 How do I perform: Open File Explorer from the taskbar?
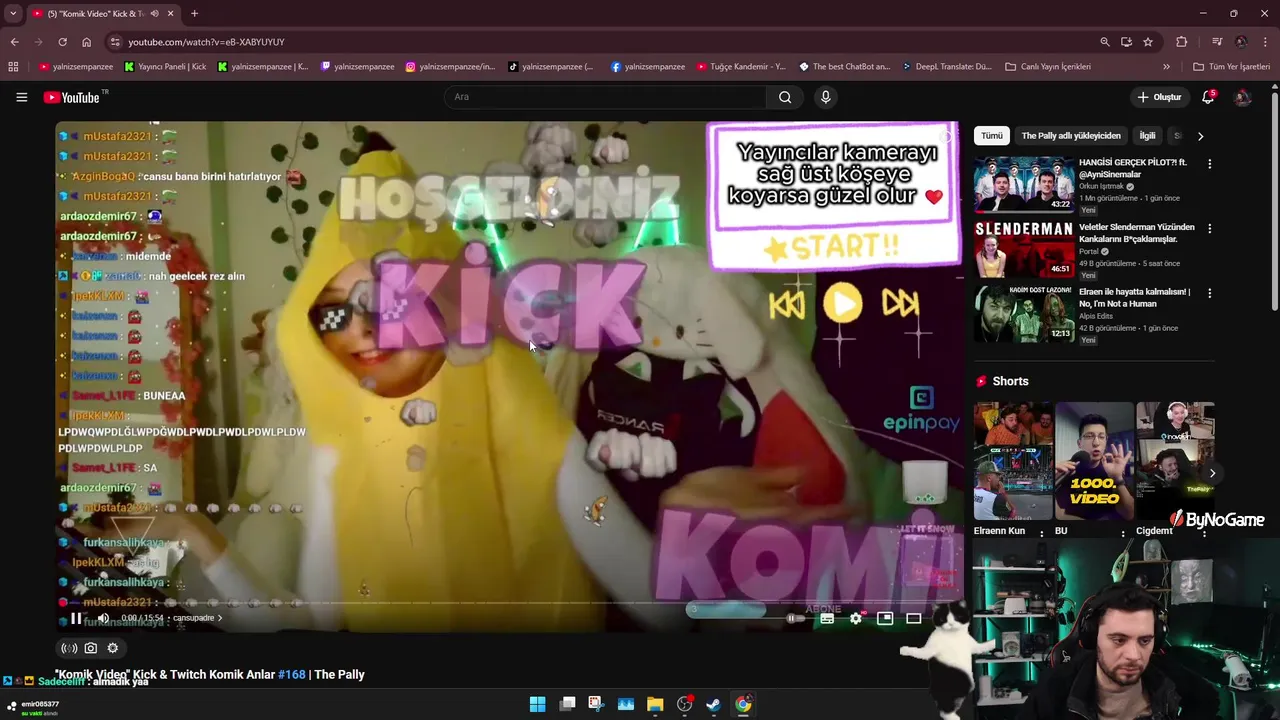coord(655,704)
